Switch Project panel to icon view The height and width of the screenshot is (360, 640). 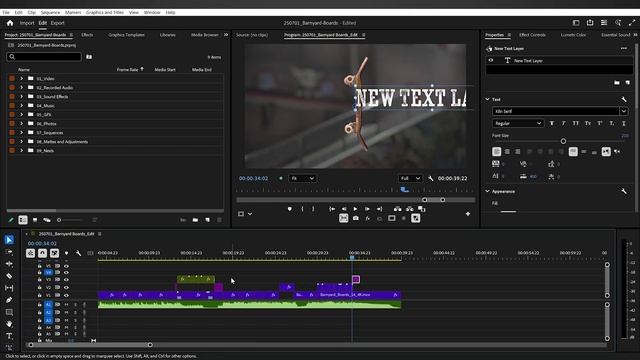(x=35, y=220)
